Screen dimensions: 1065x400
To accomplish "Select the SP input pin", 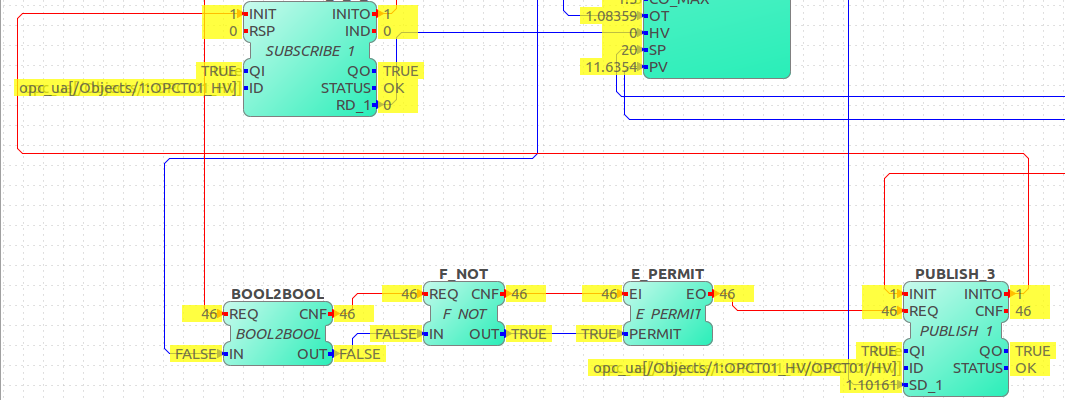I will (657, 50).
